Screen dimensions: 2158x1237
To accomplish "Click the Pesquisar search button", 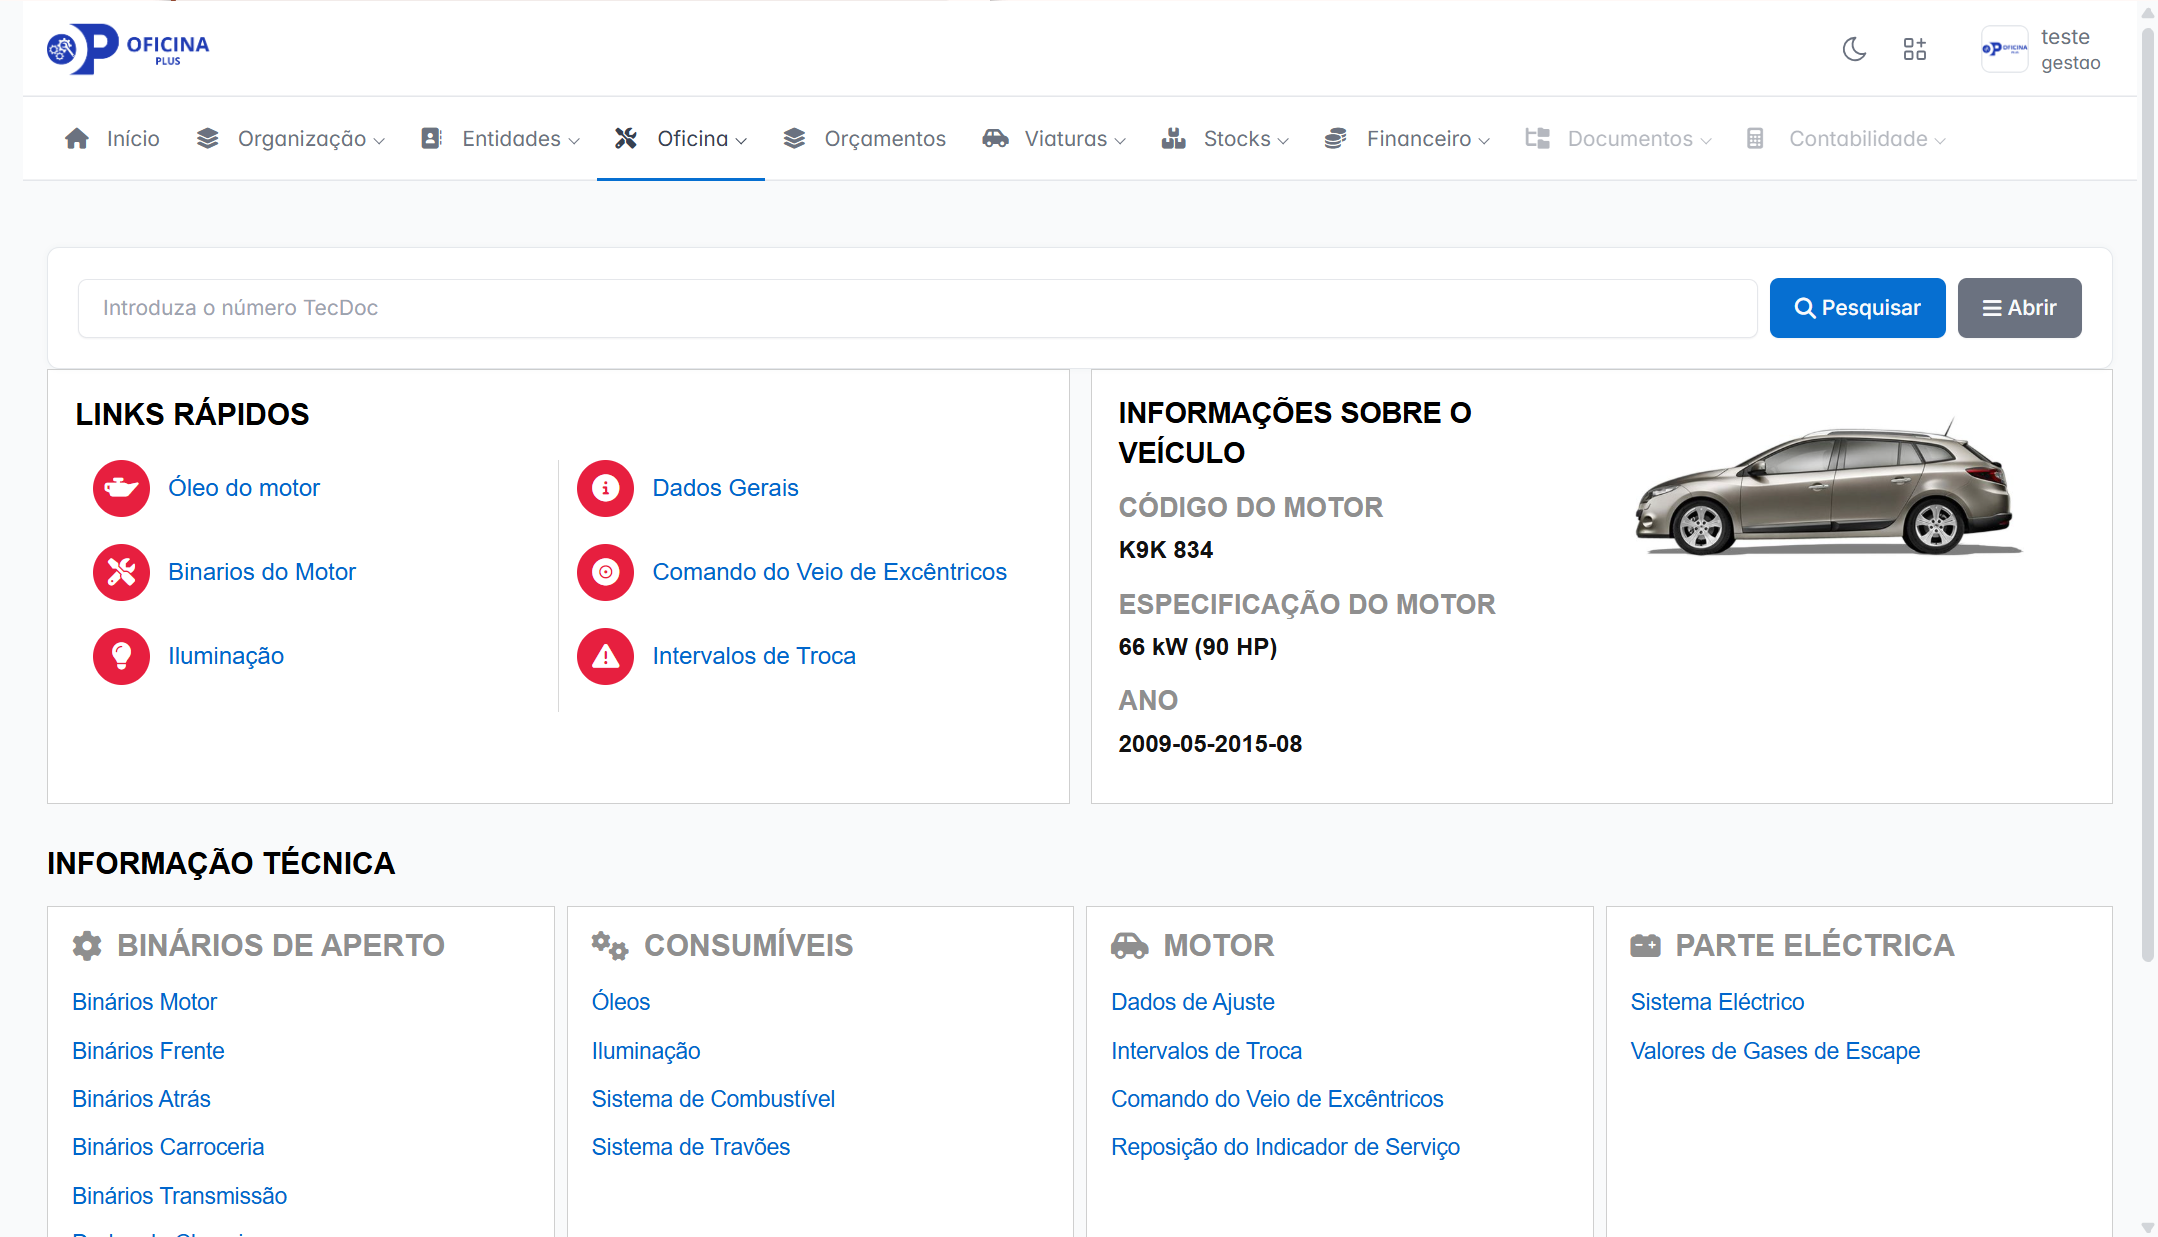I will point(1857,308).
